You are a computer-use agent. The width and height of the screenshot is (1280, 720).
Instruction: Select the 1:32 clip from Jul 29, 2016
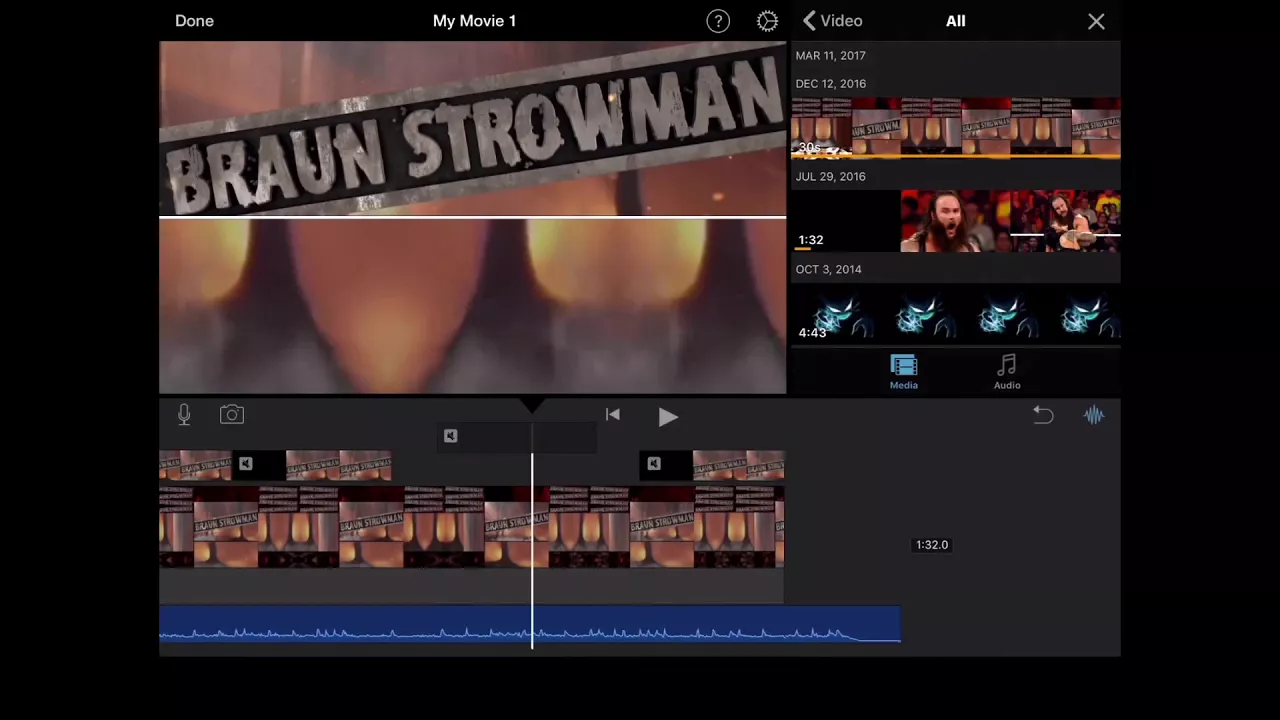pos(956,221)
